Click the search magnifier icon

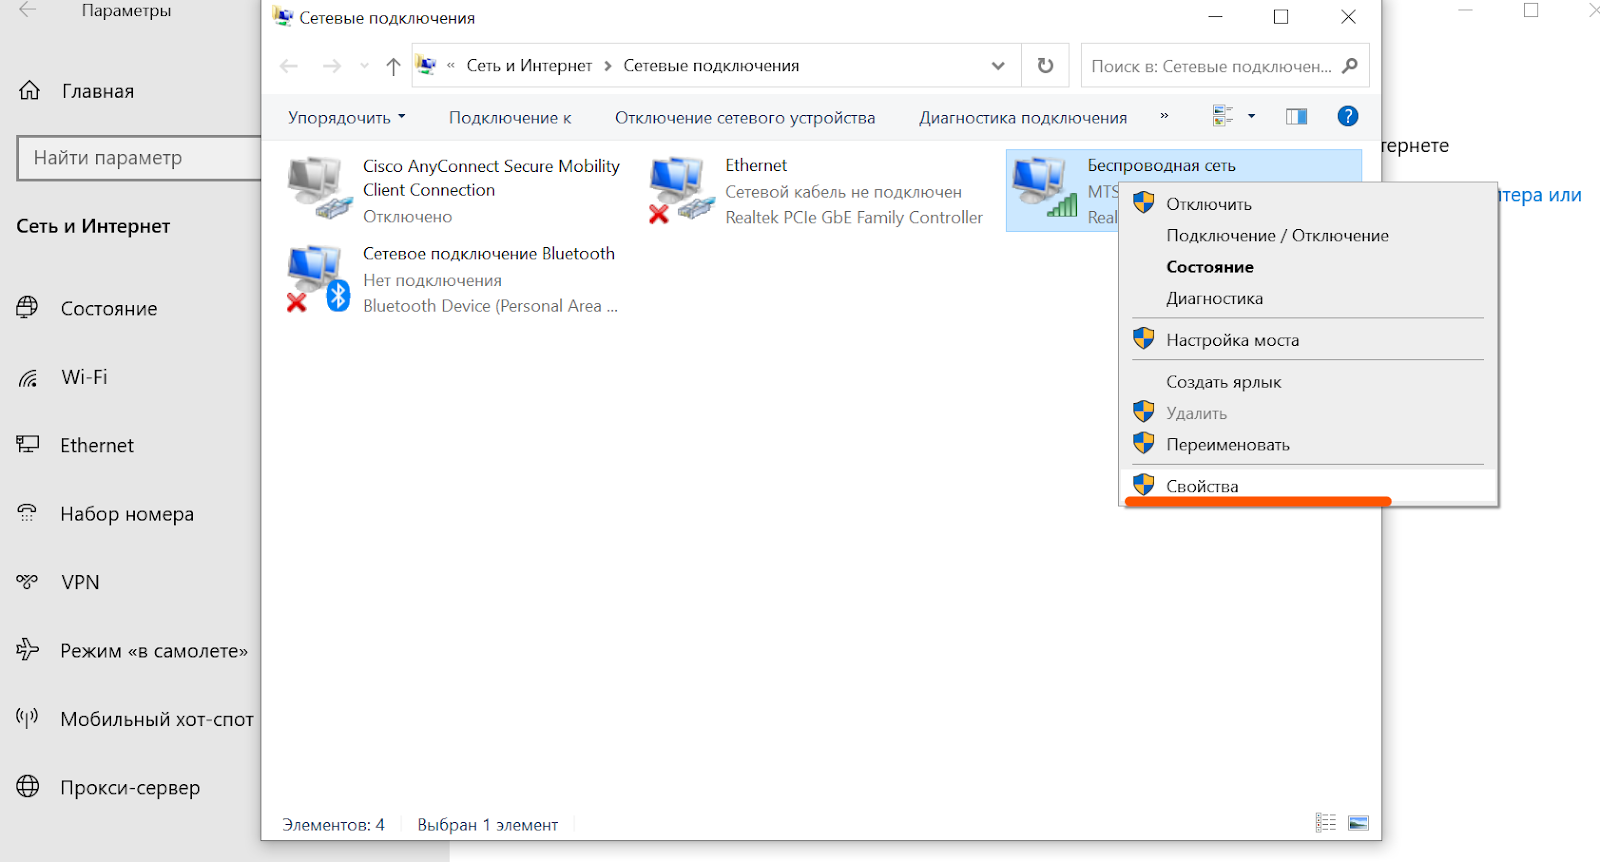[x=1350, y=66]
